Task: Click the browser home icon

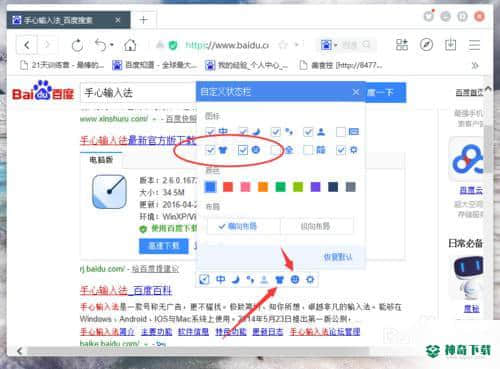Action: 130,45
